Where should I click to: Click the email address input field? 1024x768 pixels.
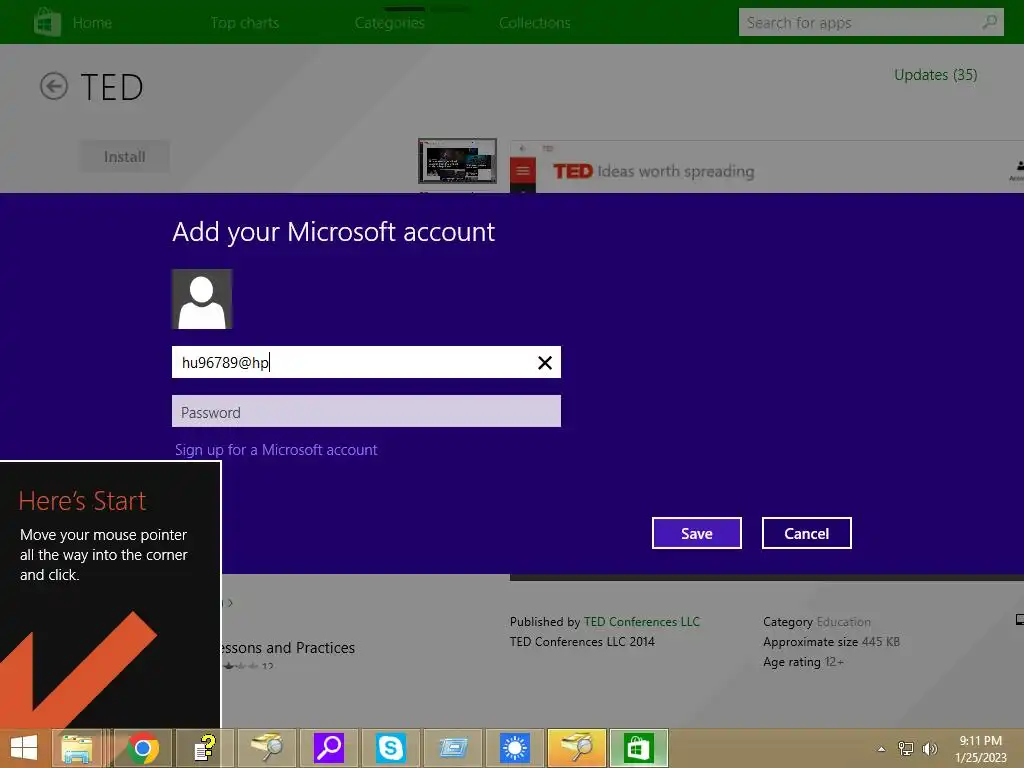366,362
